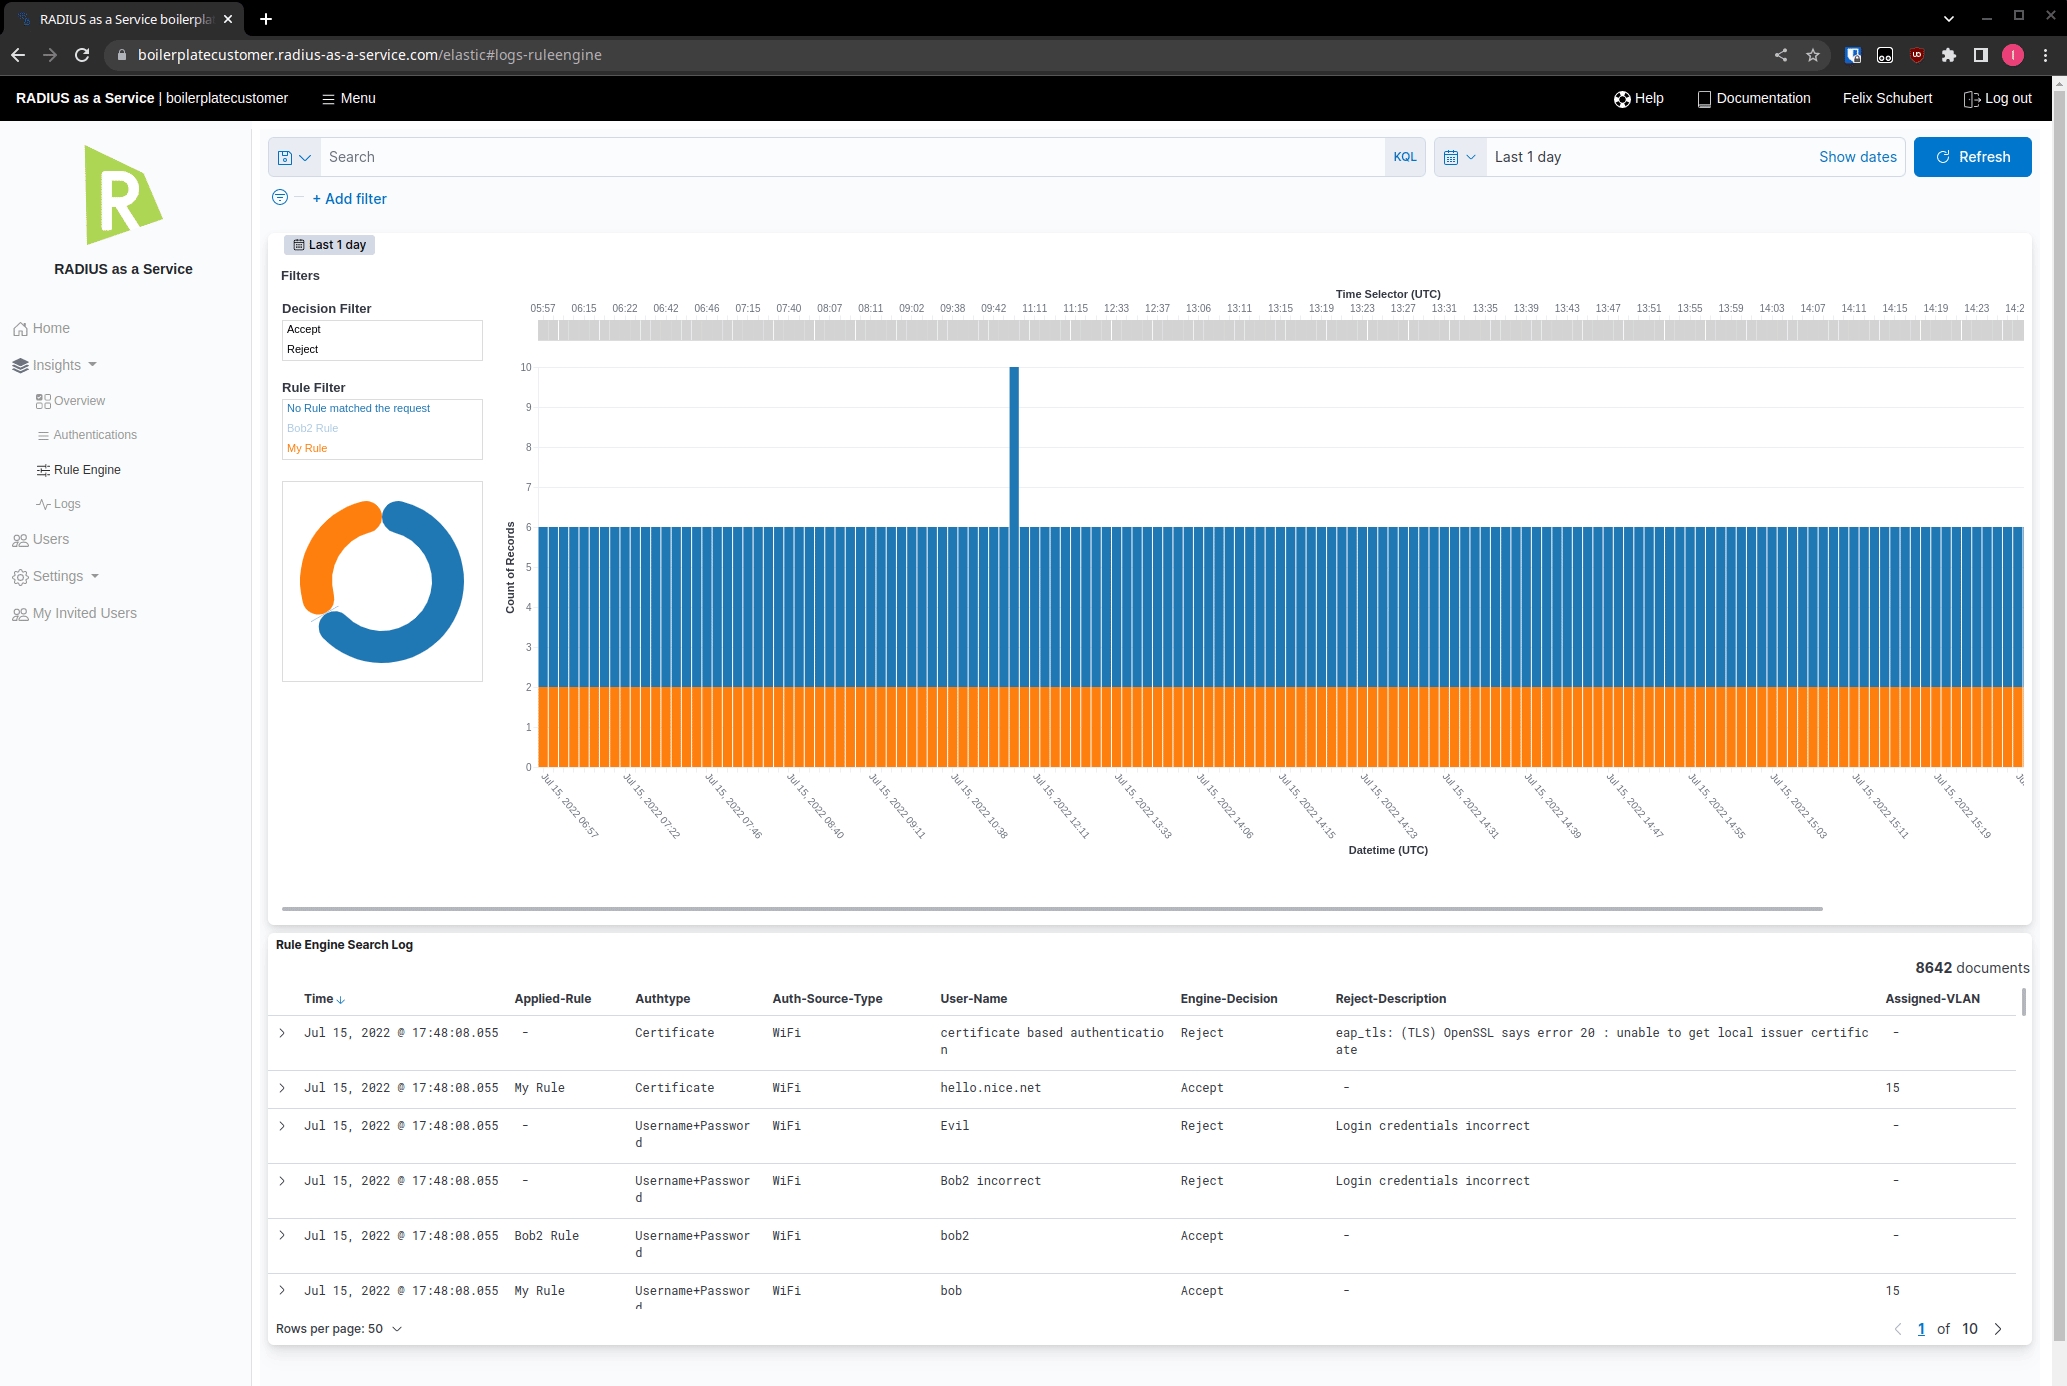The height and width of the screenshot is (1386, 2067).
Task: Click in the Search query field
Action: (850, 157)
